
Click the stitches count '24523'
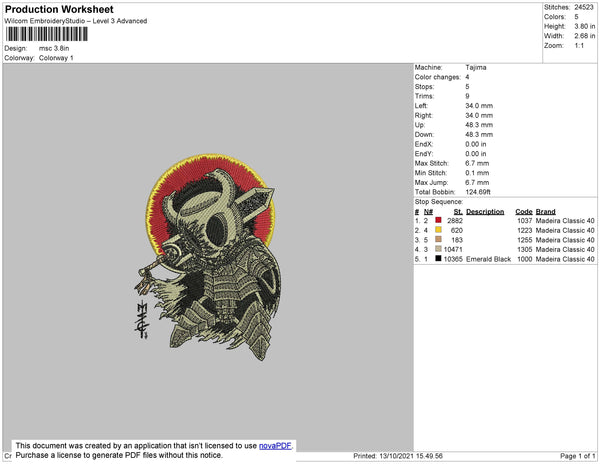[x=584, y=7]
